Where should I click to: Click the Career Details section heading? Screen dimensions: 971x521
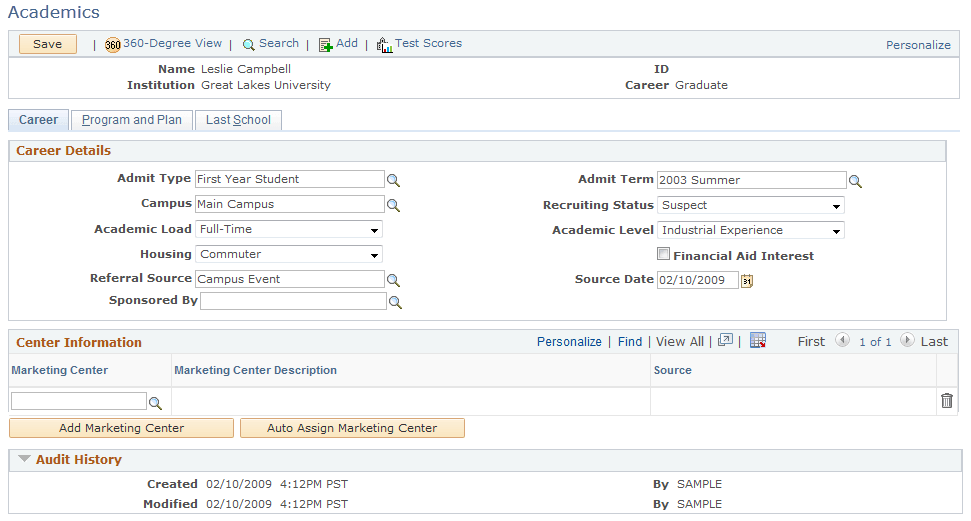pyautogui.click(x=63, y=151)
